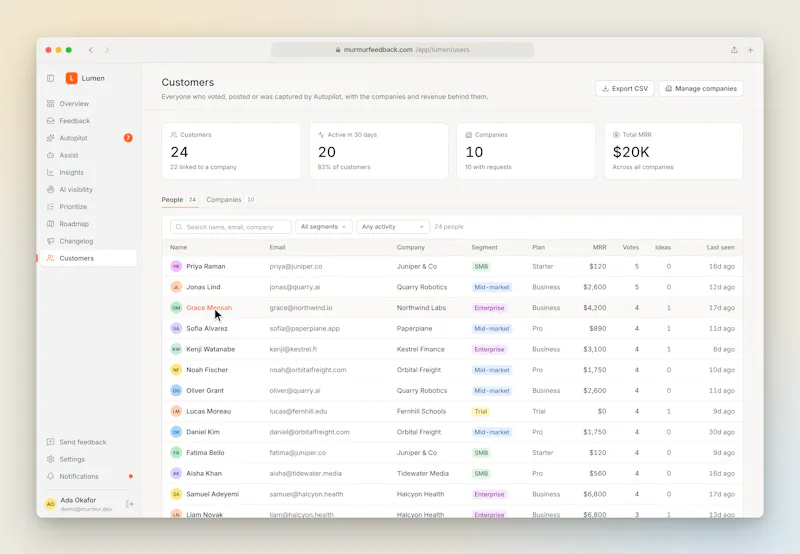This screenshot has width=800, height=554.
Task: Click Noah Fischer's yellow avatar
Action: click(x=176, y=370)
